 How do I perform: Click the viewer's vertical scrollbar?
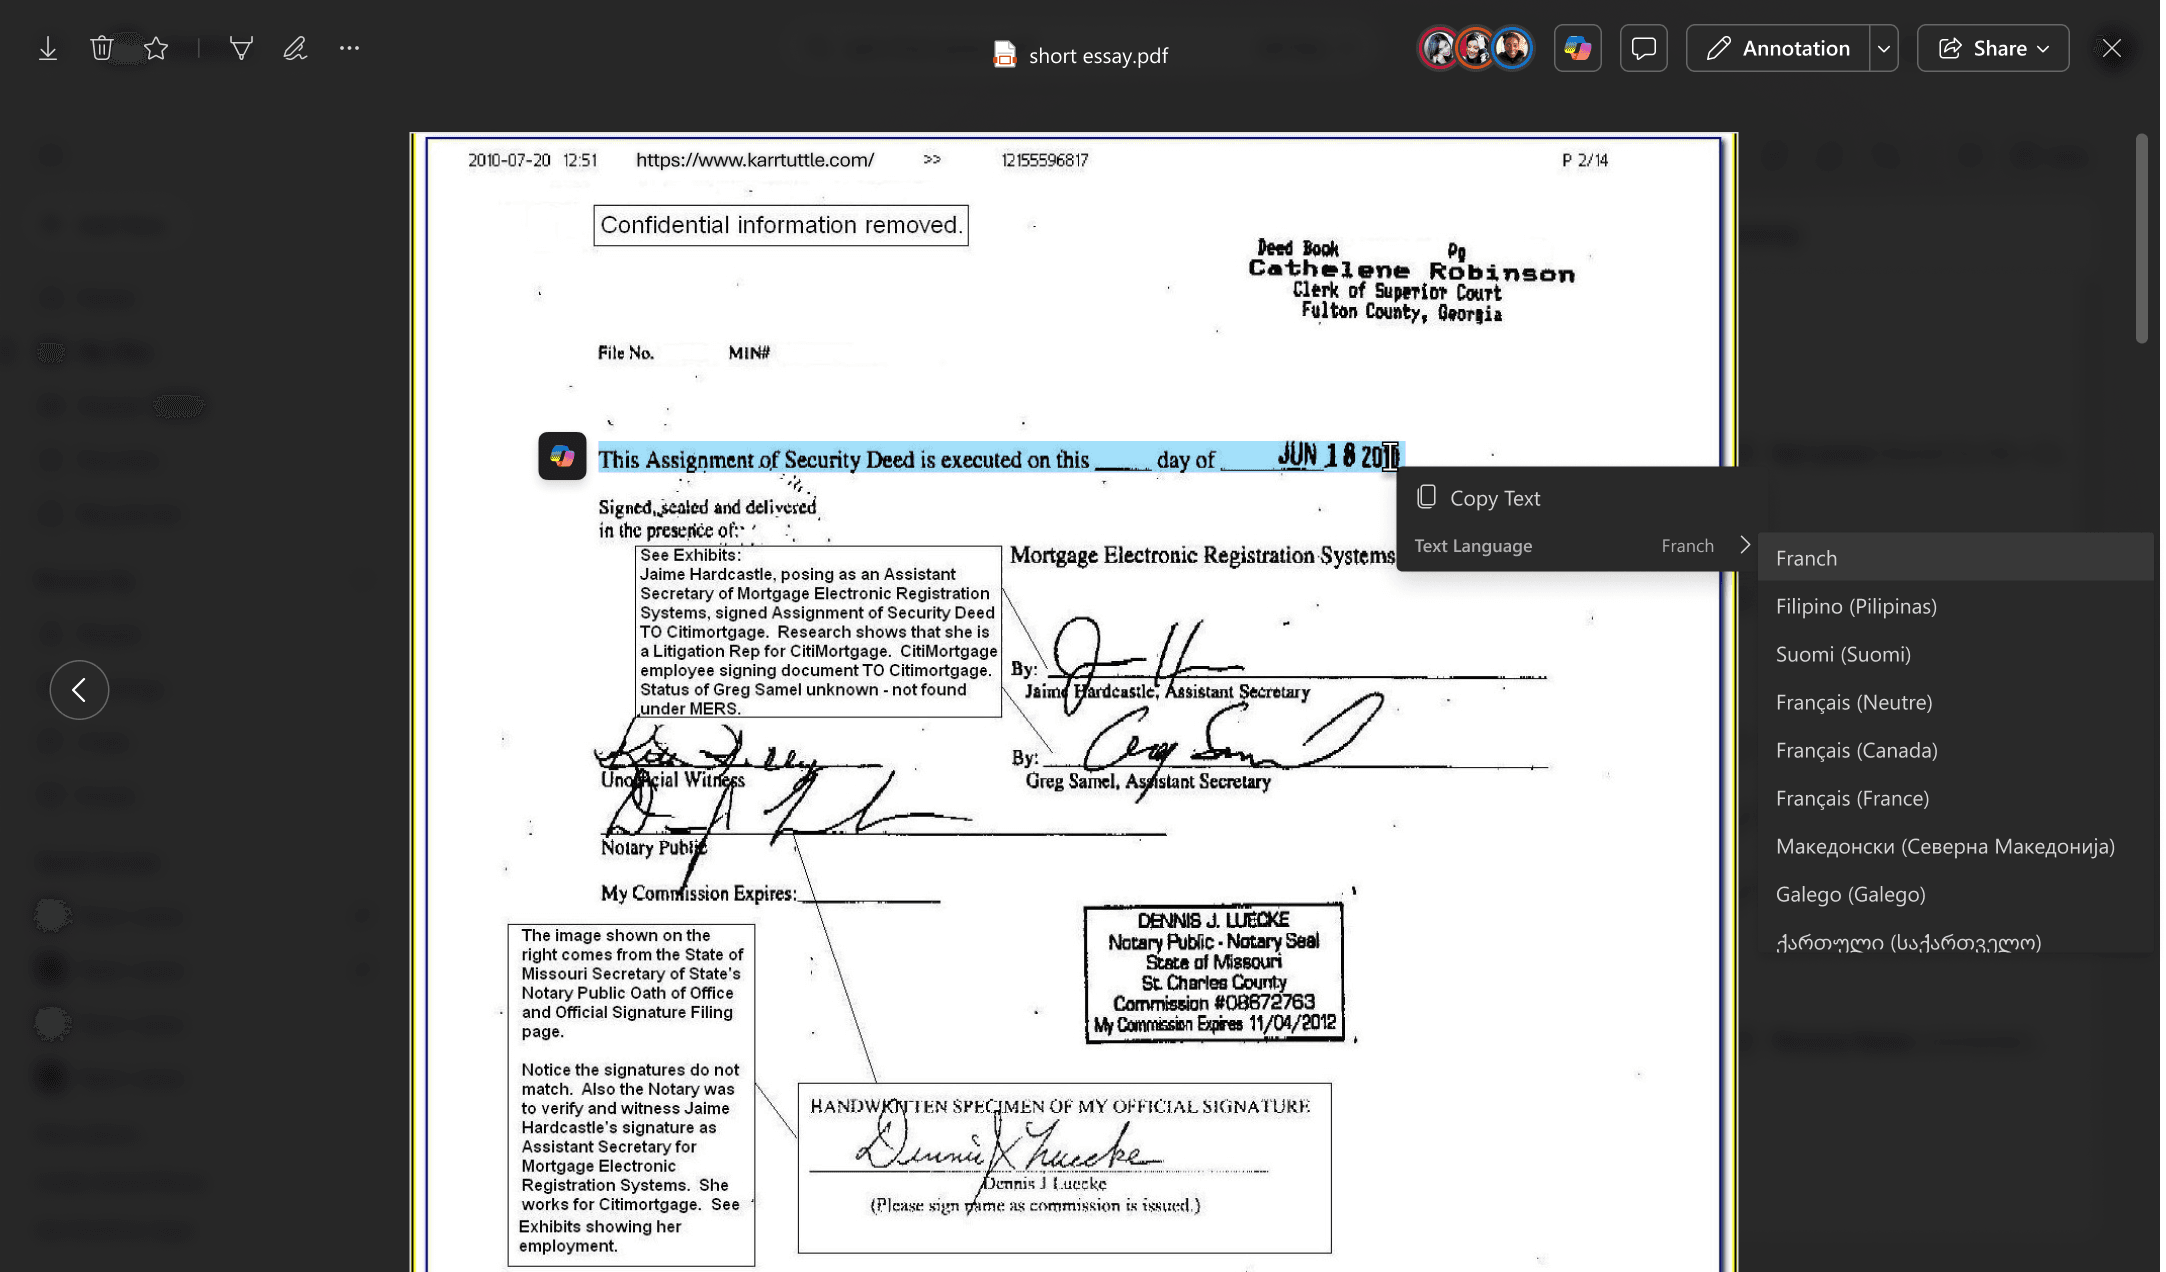[x=2142, y=238]
